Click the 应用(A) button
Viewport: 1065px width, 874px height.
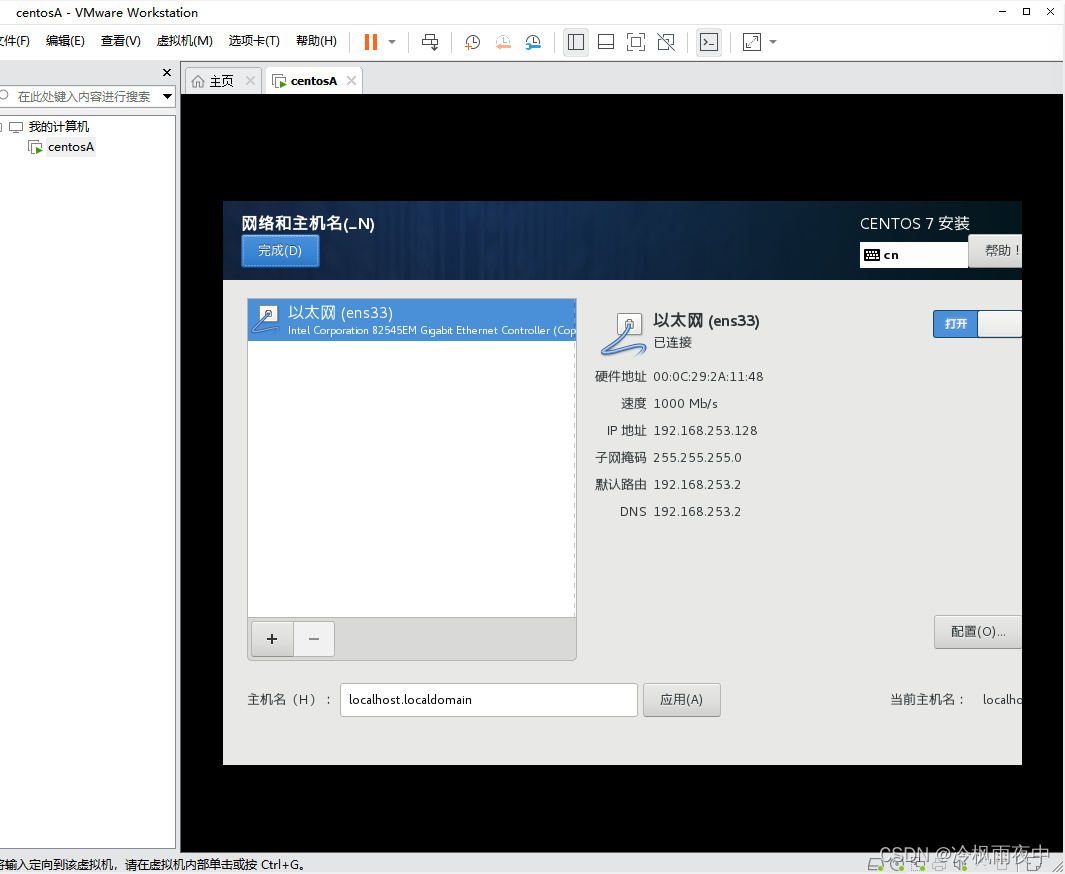[x=681, y=700]
